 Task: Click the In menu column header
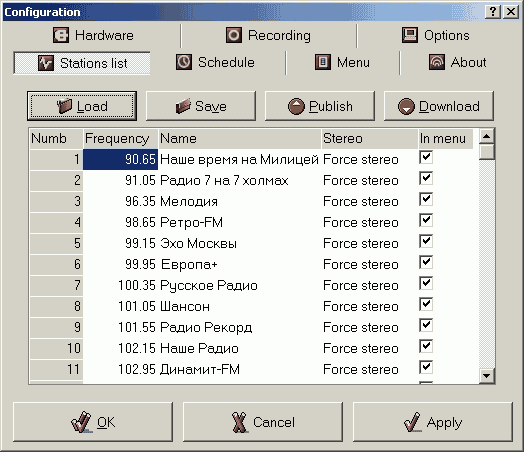pos(446,138)
